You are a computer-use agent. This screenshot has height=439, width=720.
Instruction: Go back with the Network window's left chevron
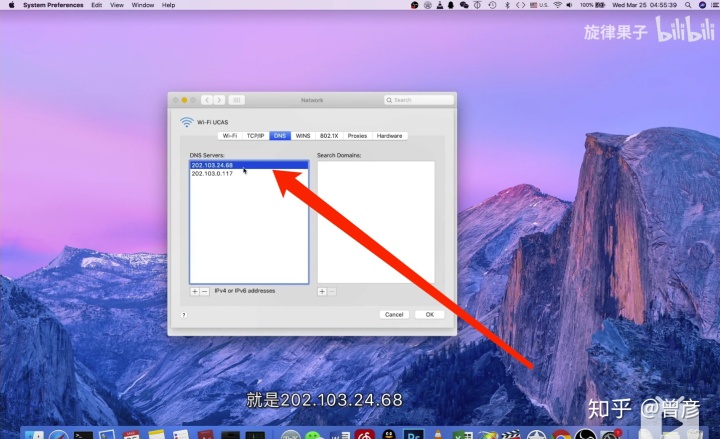click(x=207, y=100)
